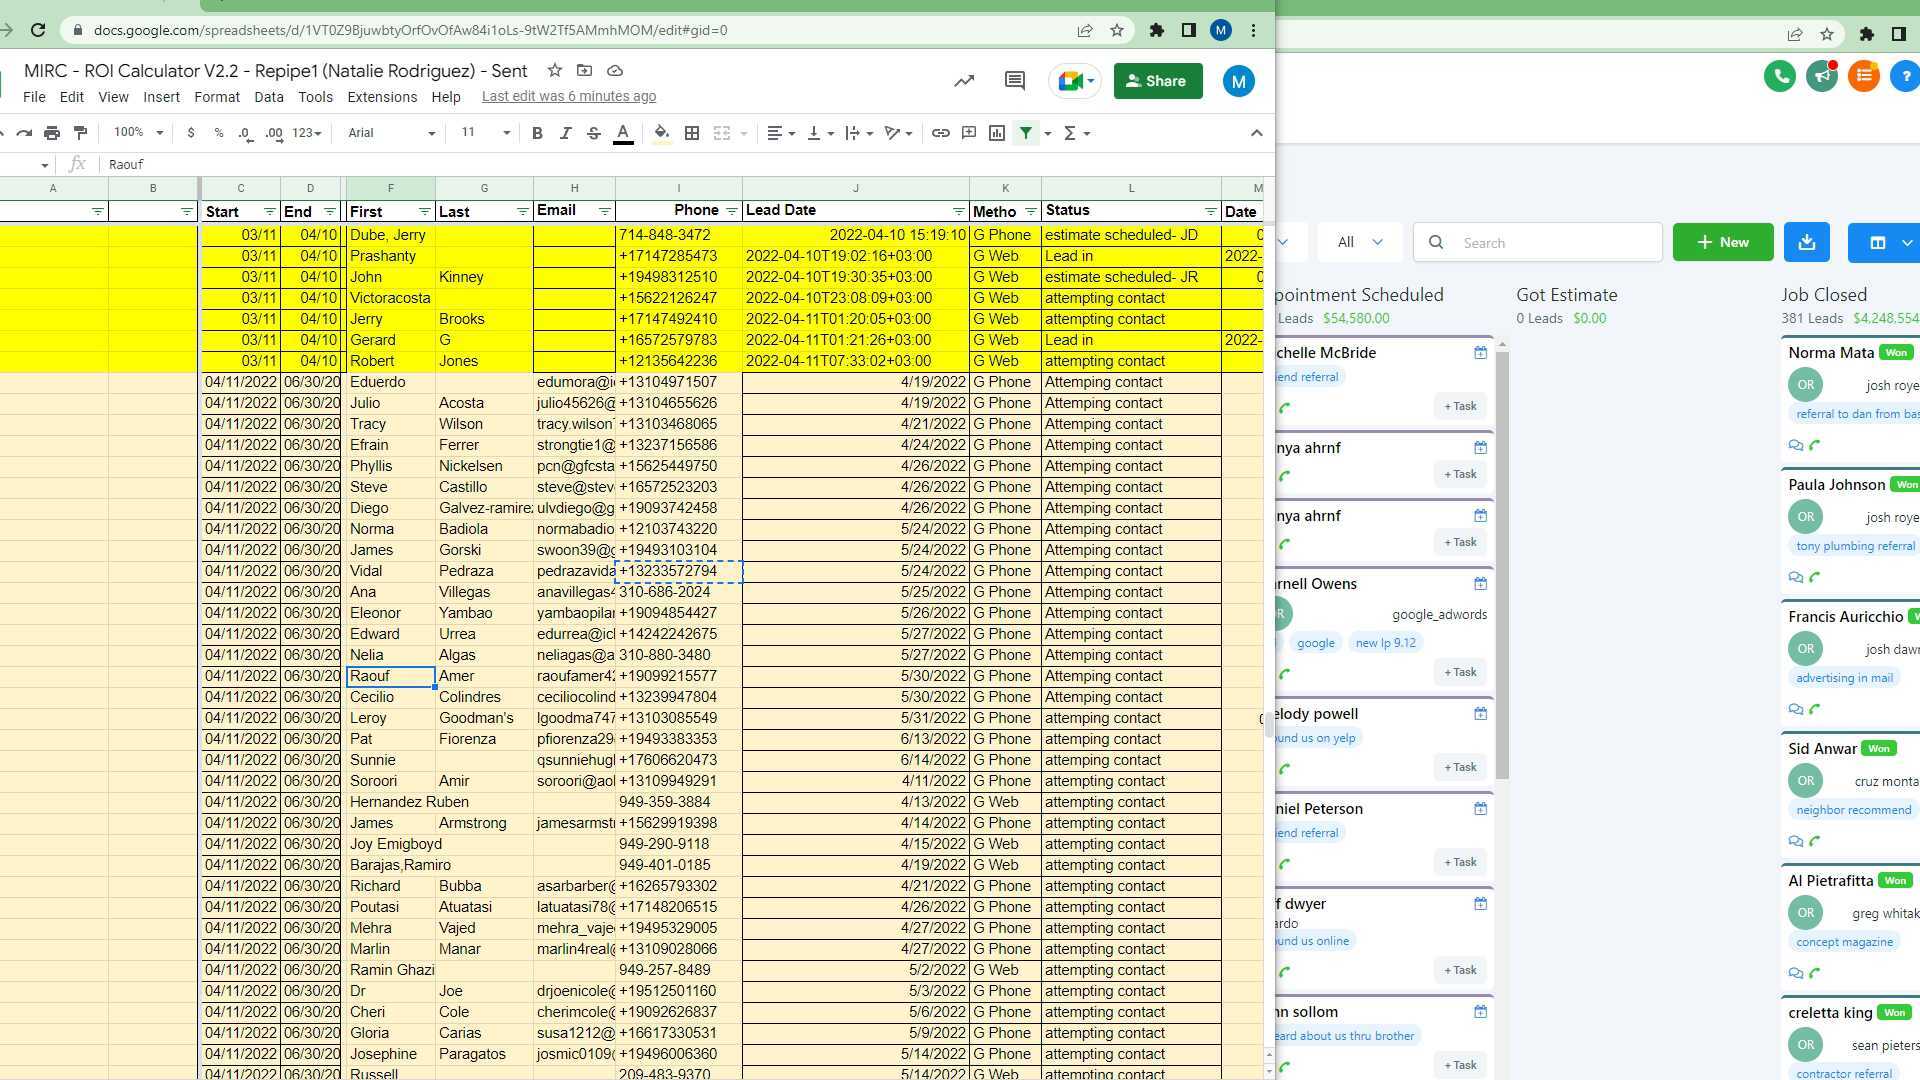Toggle the filter view using the green filter icon

pos(1026,132)
